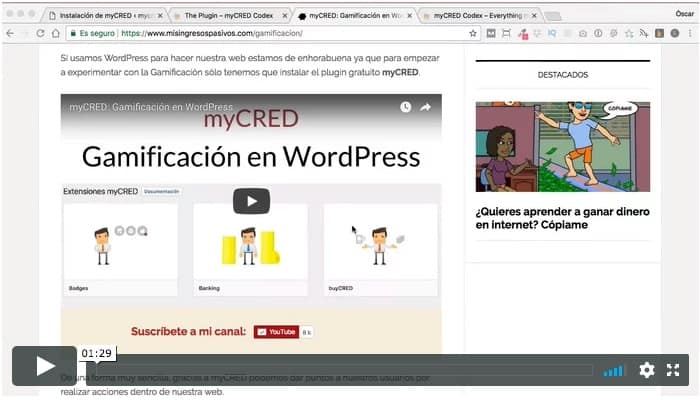The image size is (700, 401).
Task: Reload the current page
Action: [x=40, y=33]
